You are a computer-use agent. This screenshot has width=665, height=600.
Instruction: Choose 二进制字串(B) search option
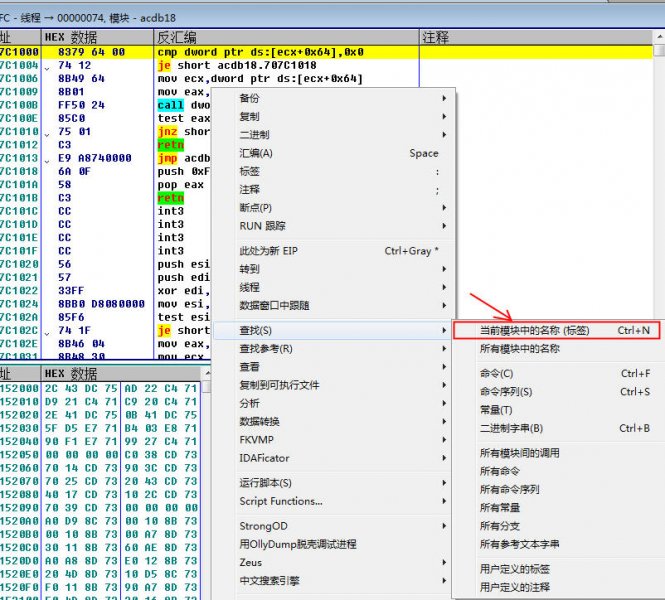tap(557, 428)
